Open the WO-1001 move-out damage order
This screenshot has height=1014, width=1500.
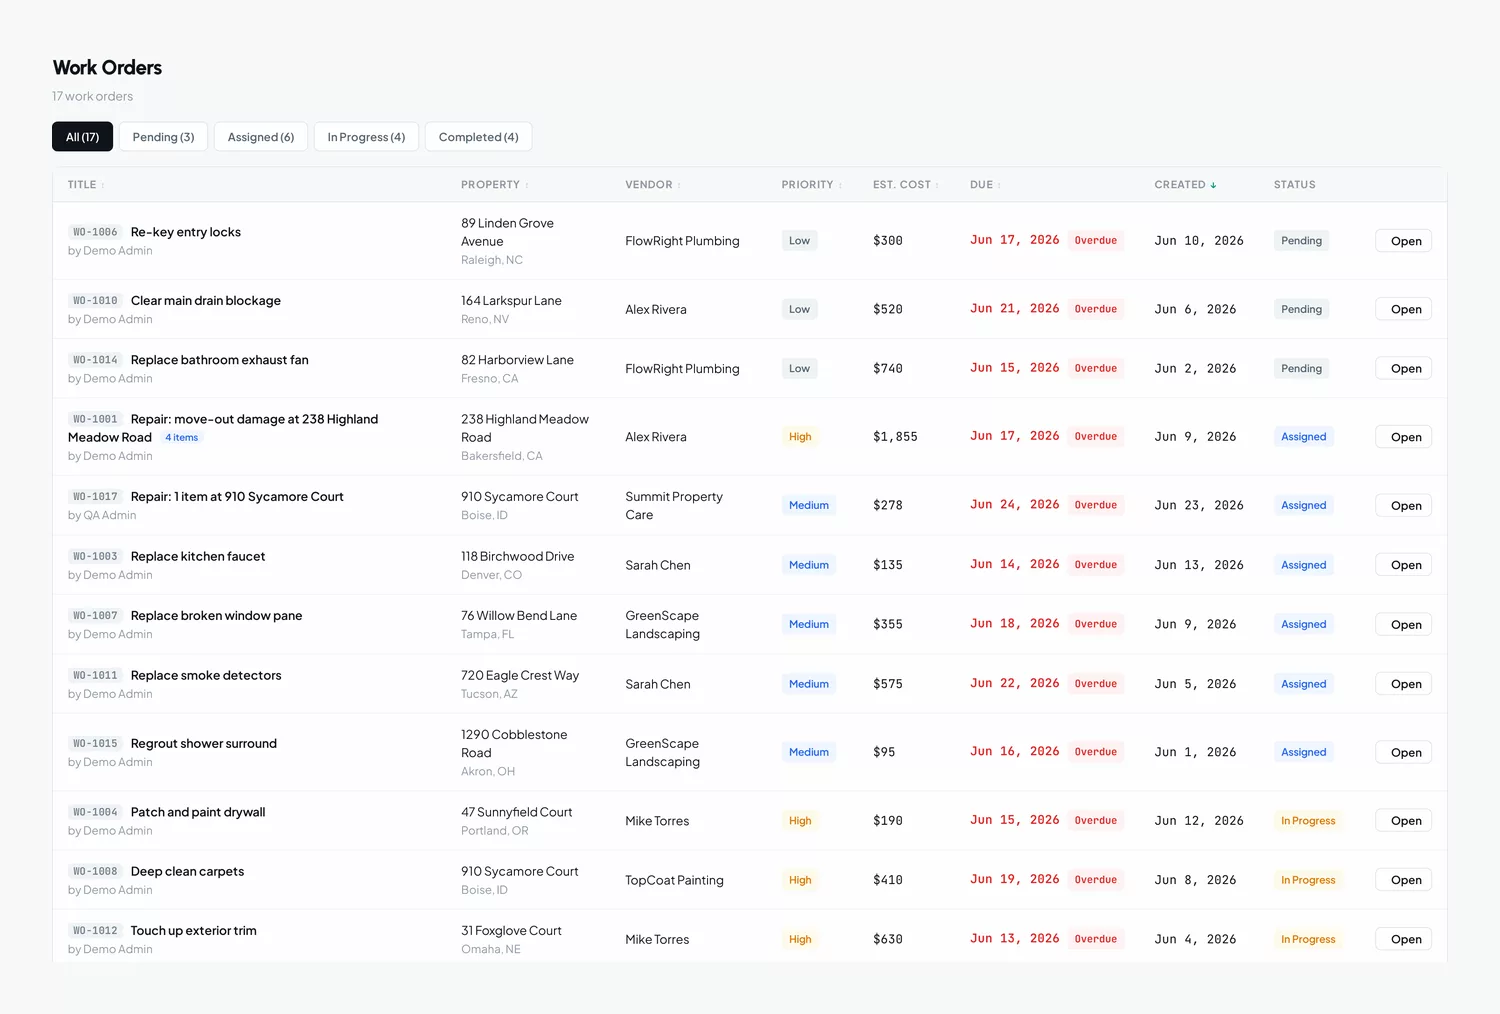click(1405, 437)
